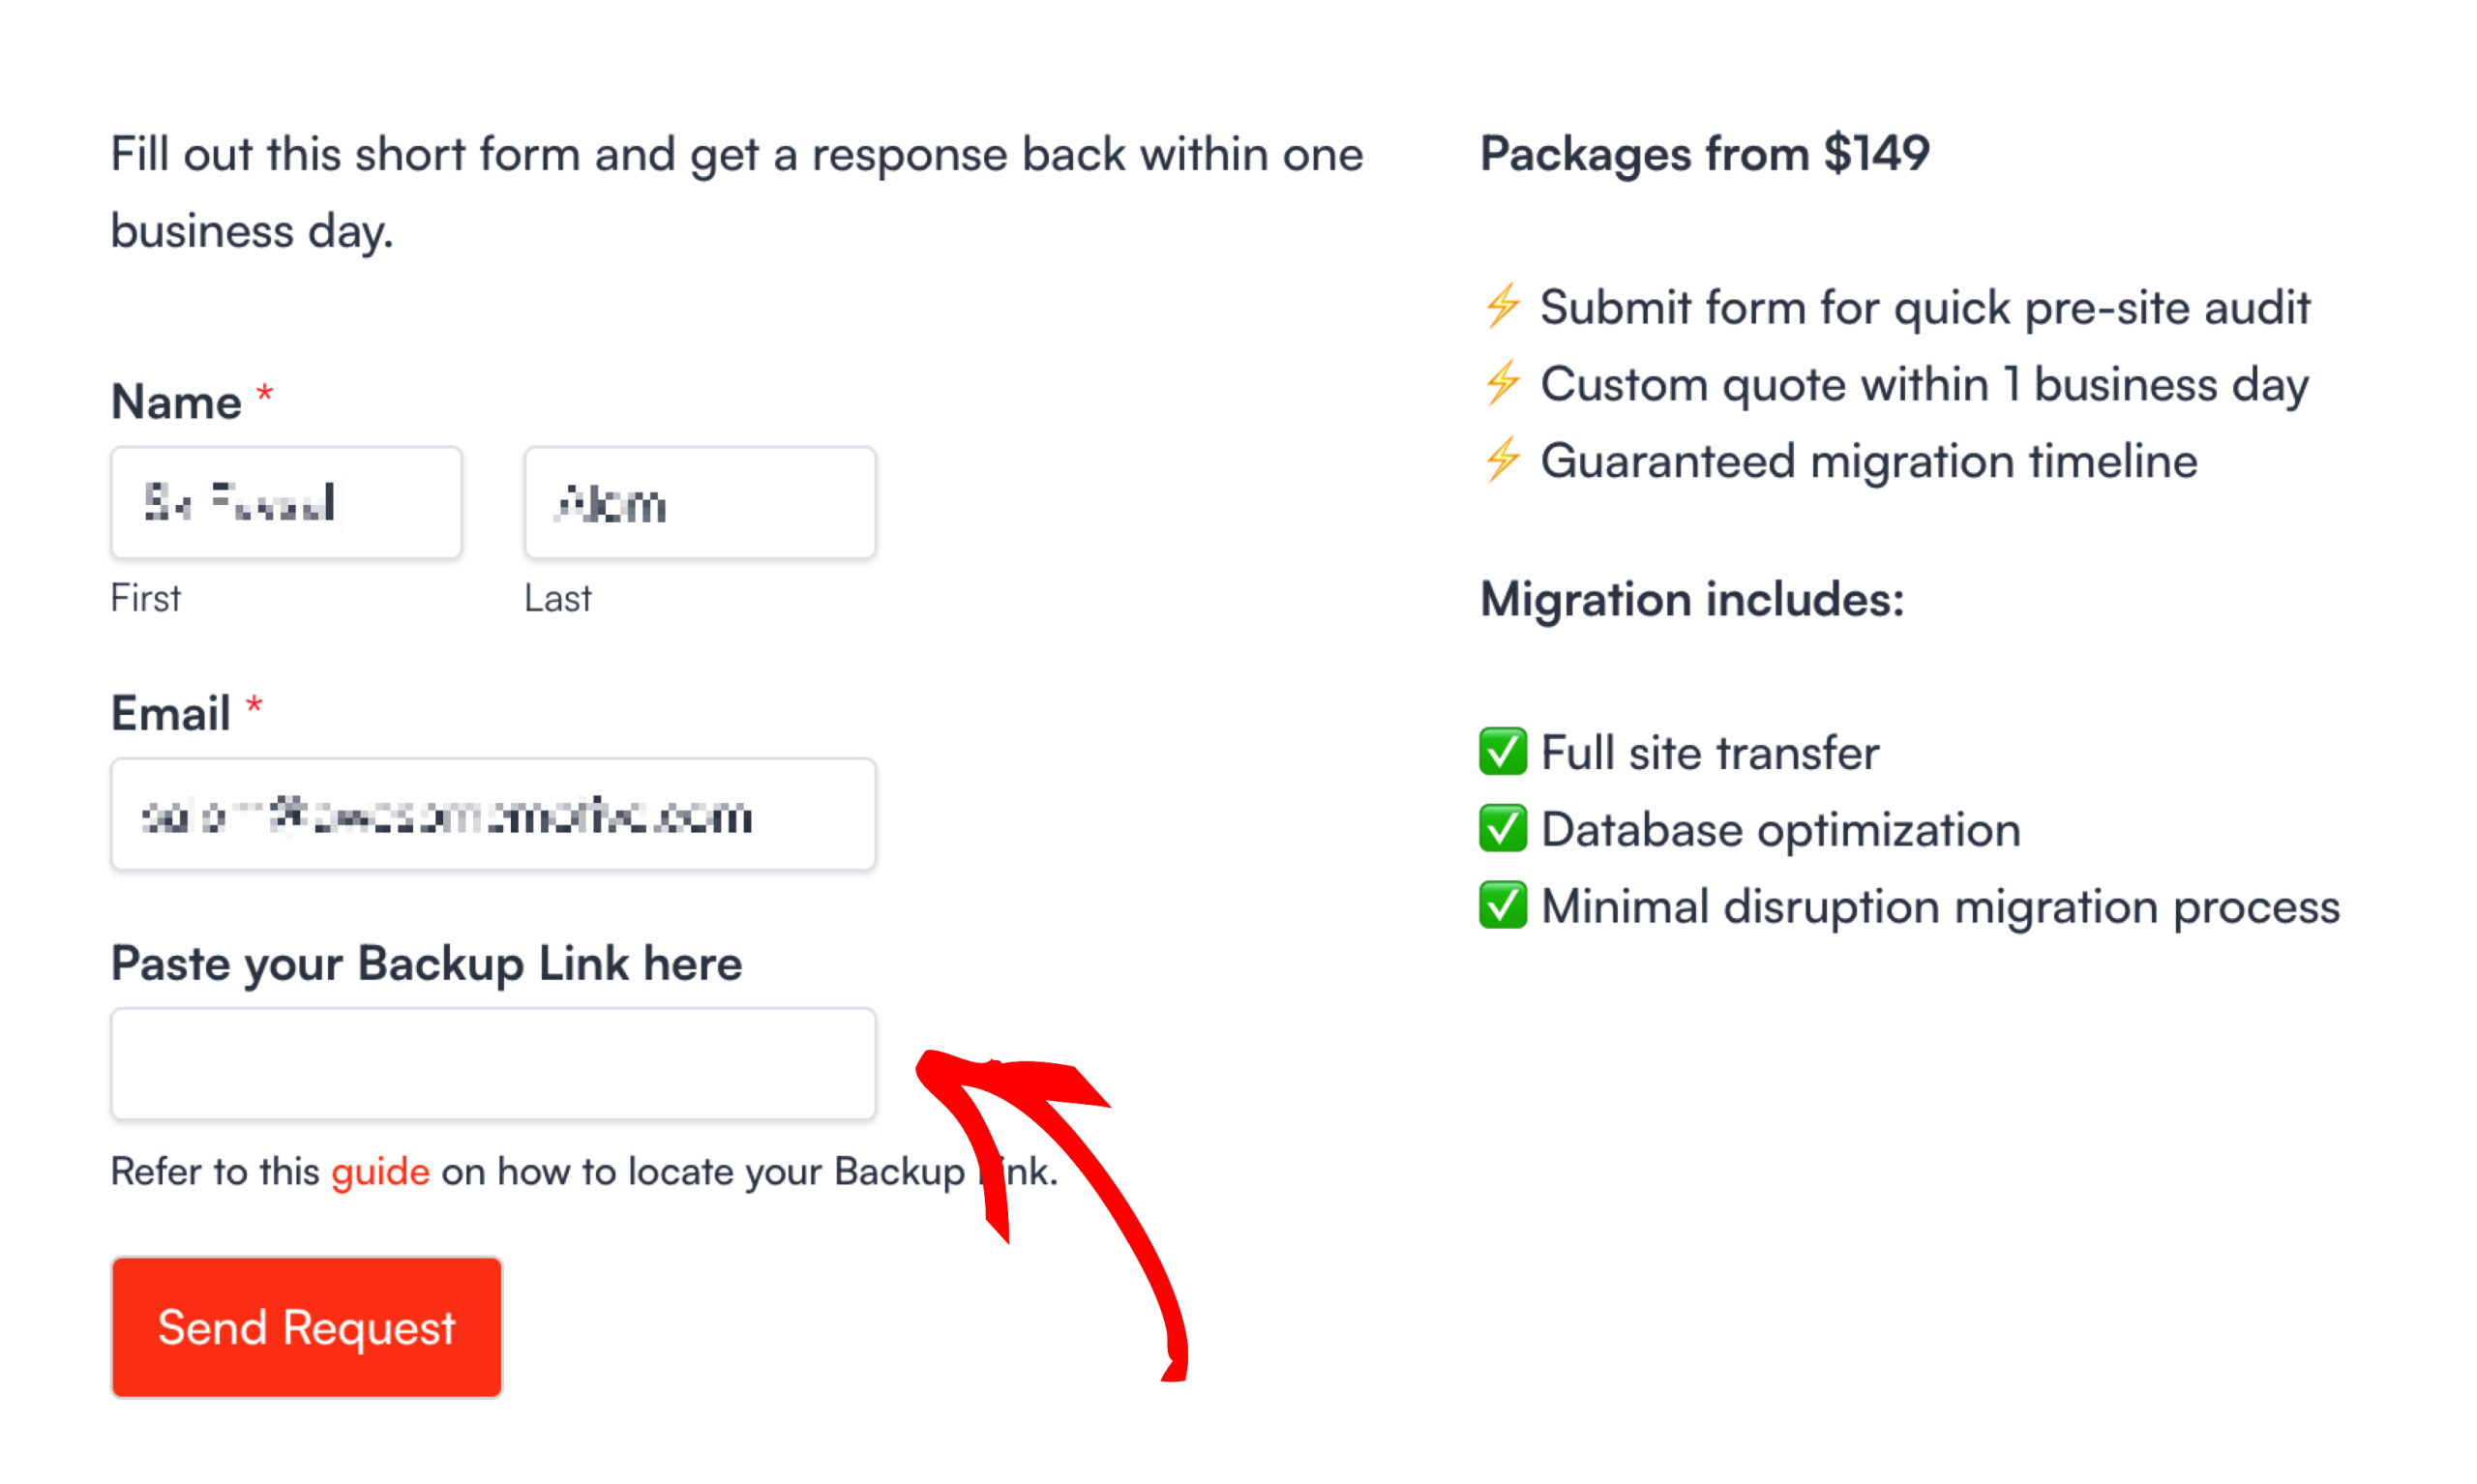Click the Email field label
2477x1484 pixels.
(170, 714)
